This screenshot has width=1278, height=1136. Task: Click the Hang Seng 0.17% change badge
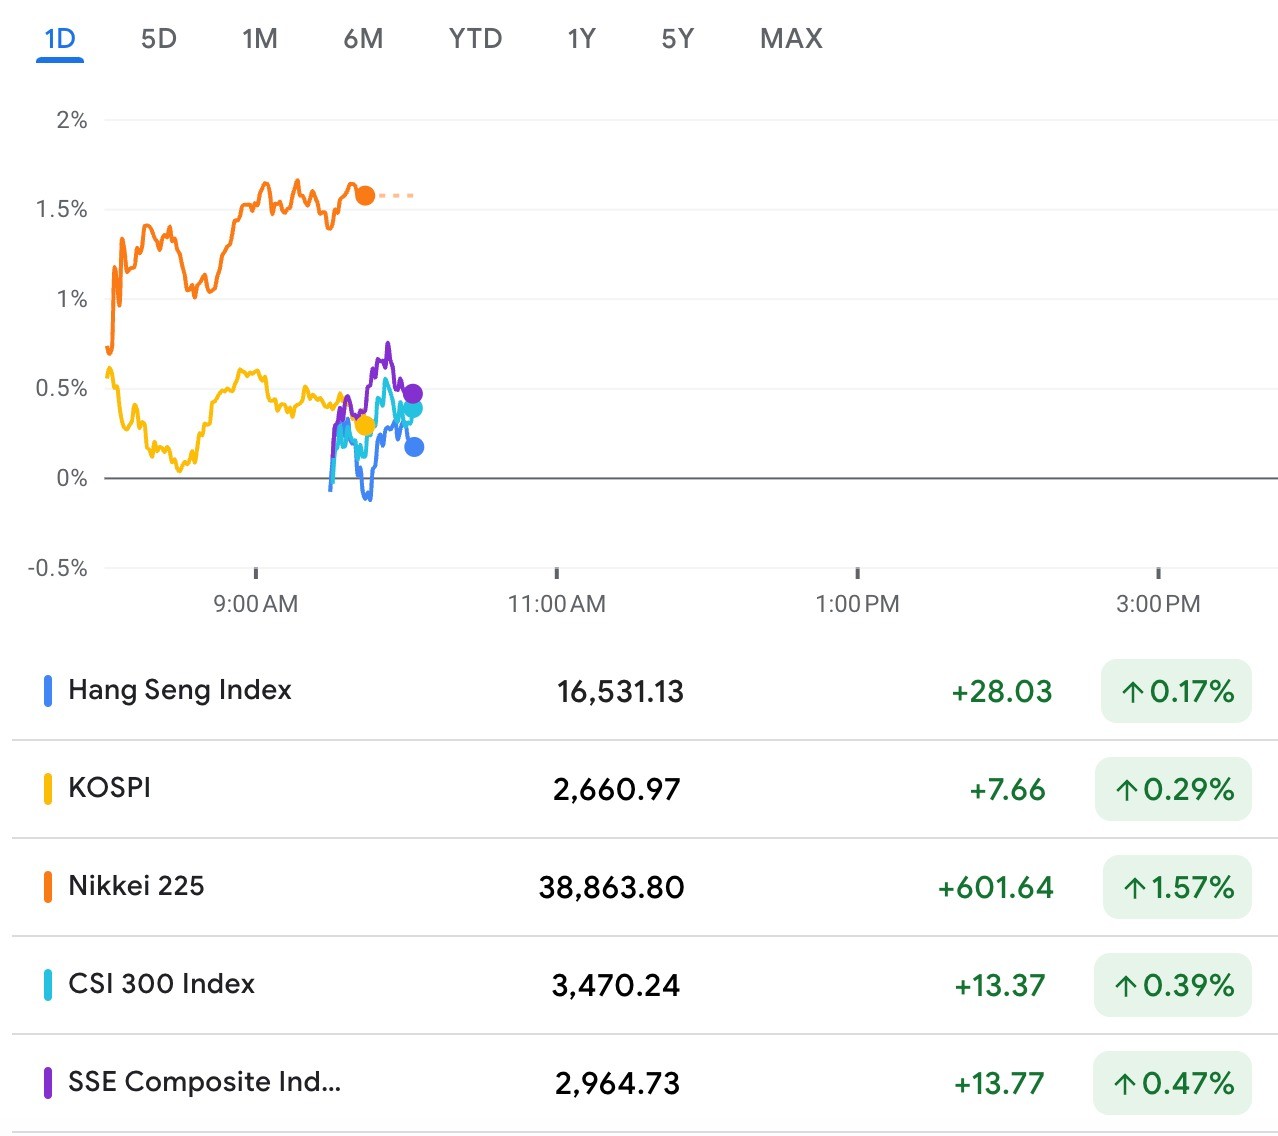[1176, 691]
